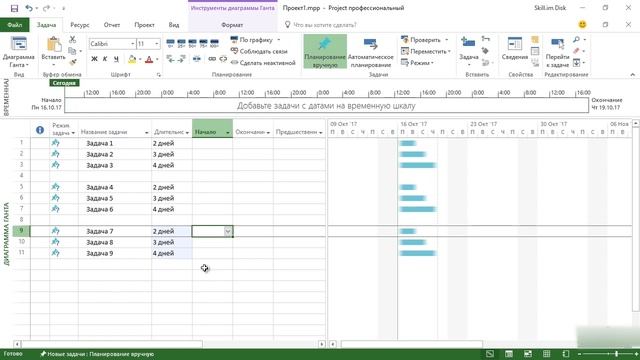This screenshot has width=640, height=360.
Task: Click the Link tasks chain icon
Action: [212, 59]
